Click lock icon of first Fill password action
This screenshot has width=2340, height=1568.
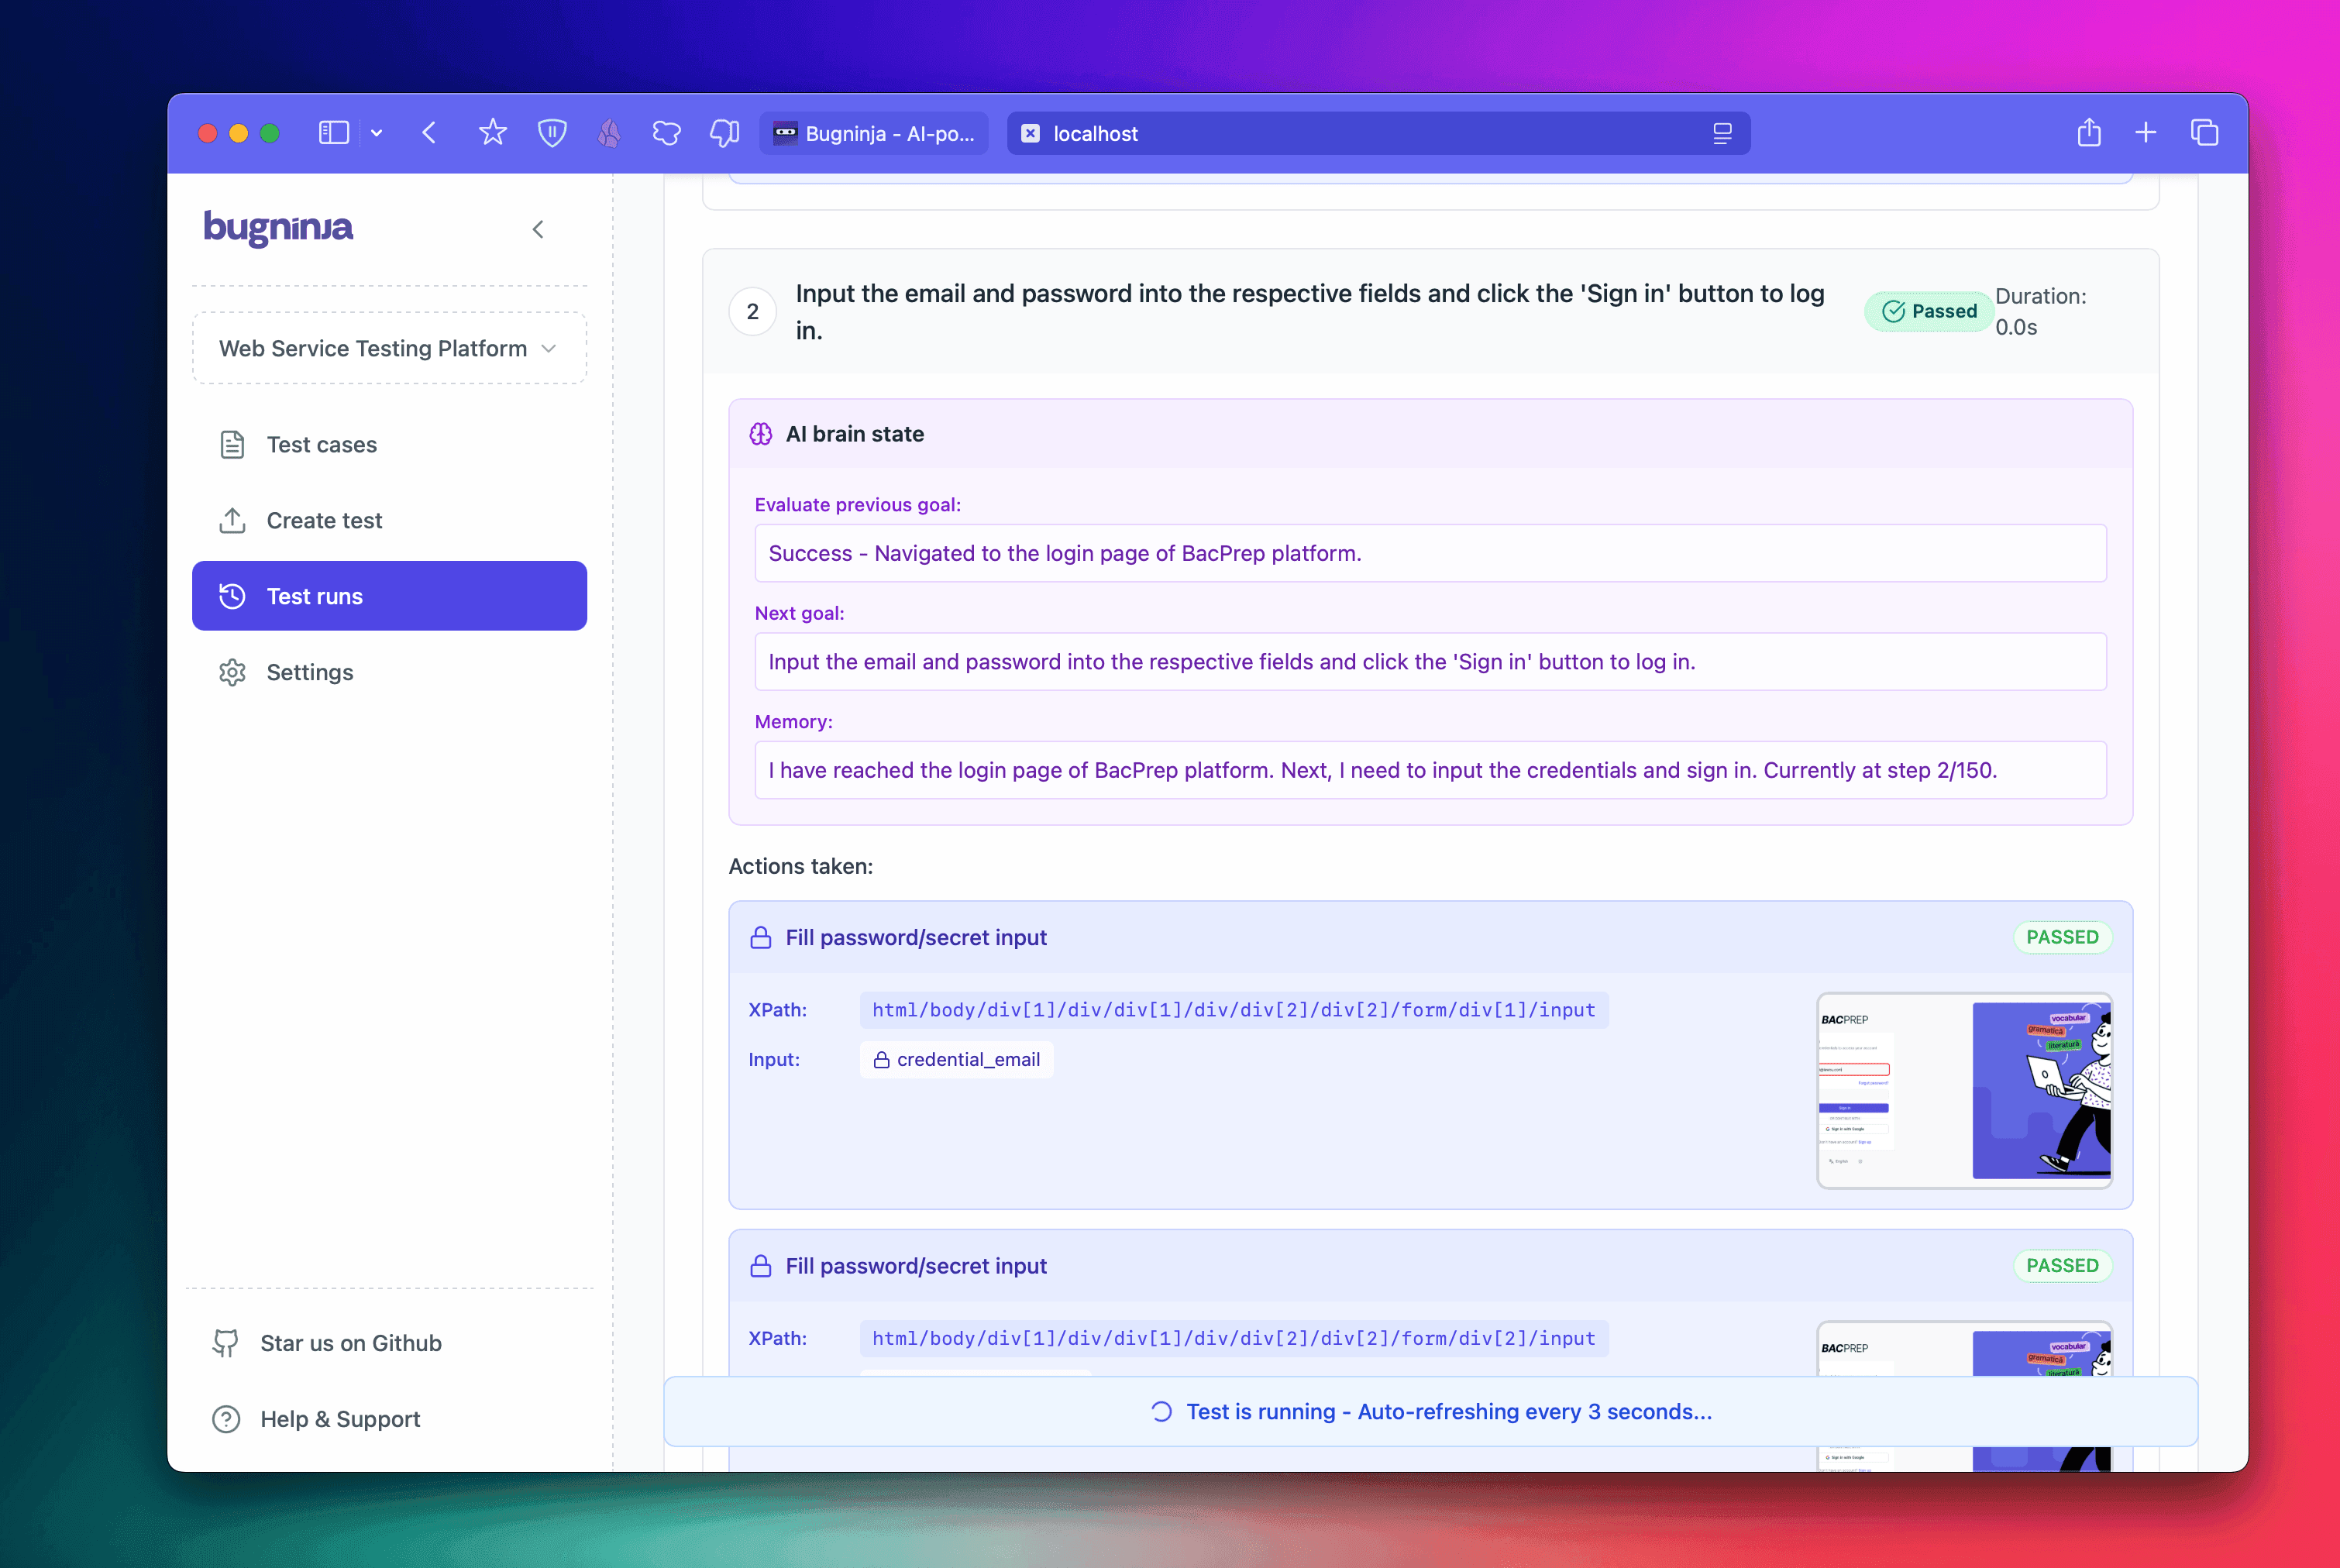[x=760, y=937]
